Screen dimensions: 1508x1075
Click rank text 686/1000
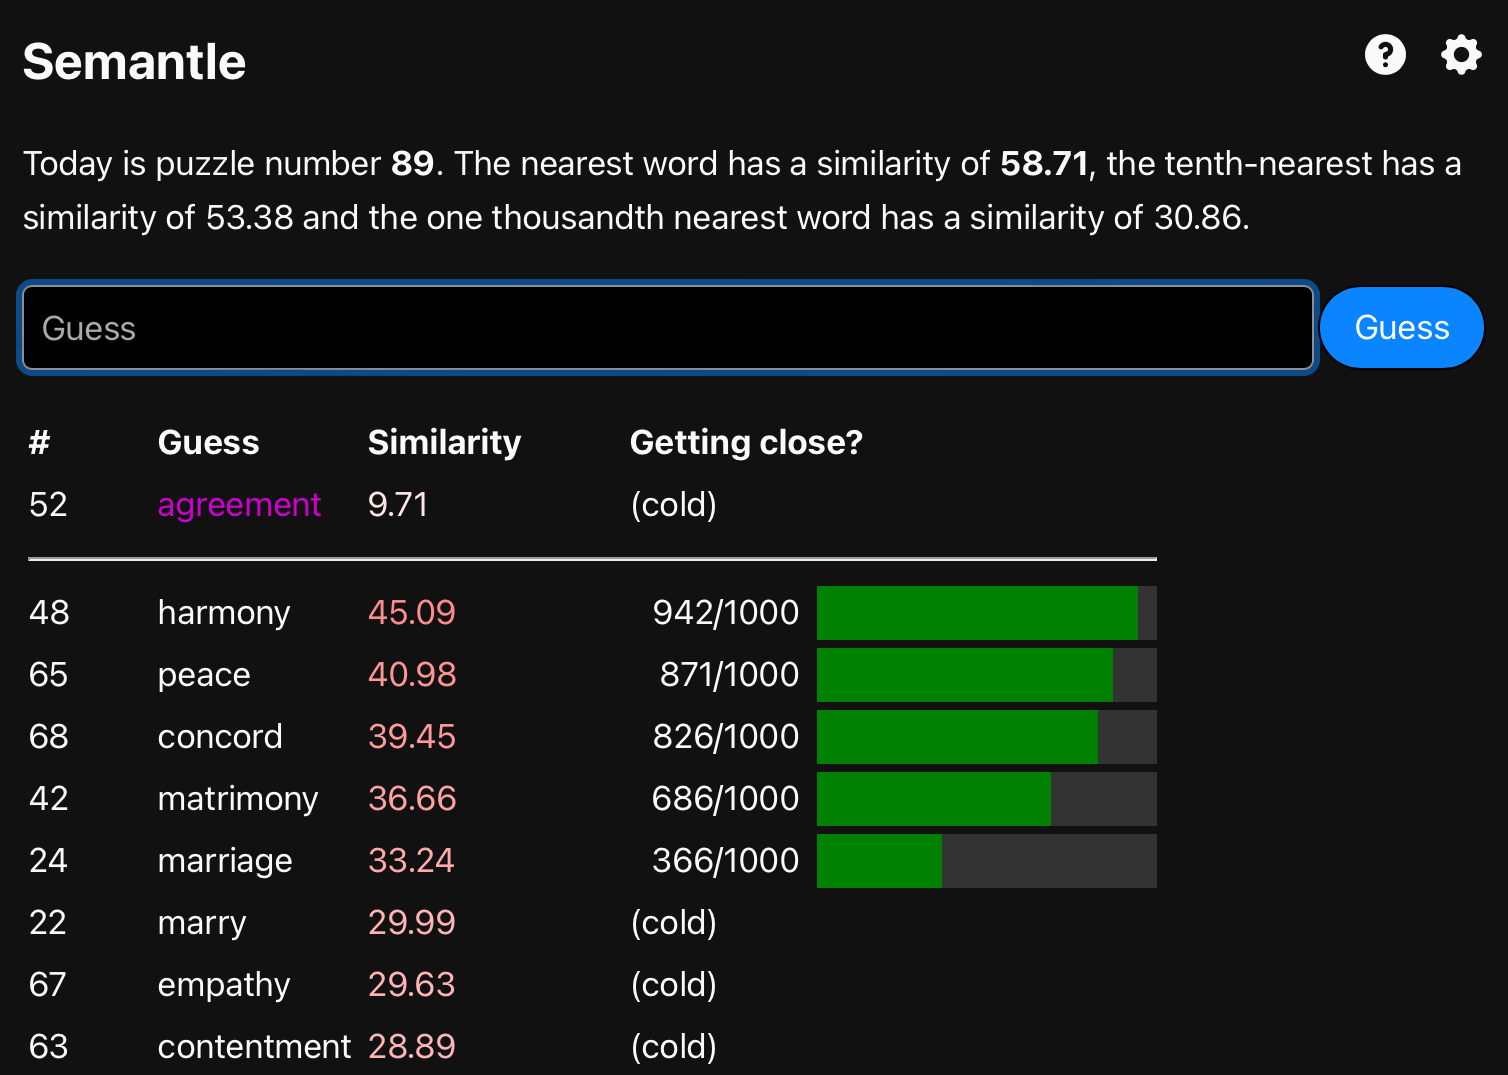[x=725, y=799]
